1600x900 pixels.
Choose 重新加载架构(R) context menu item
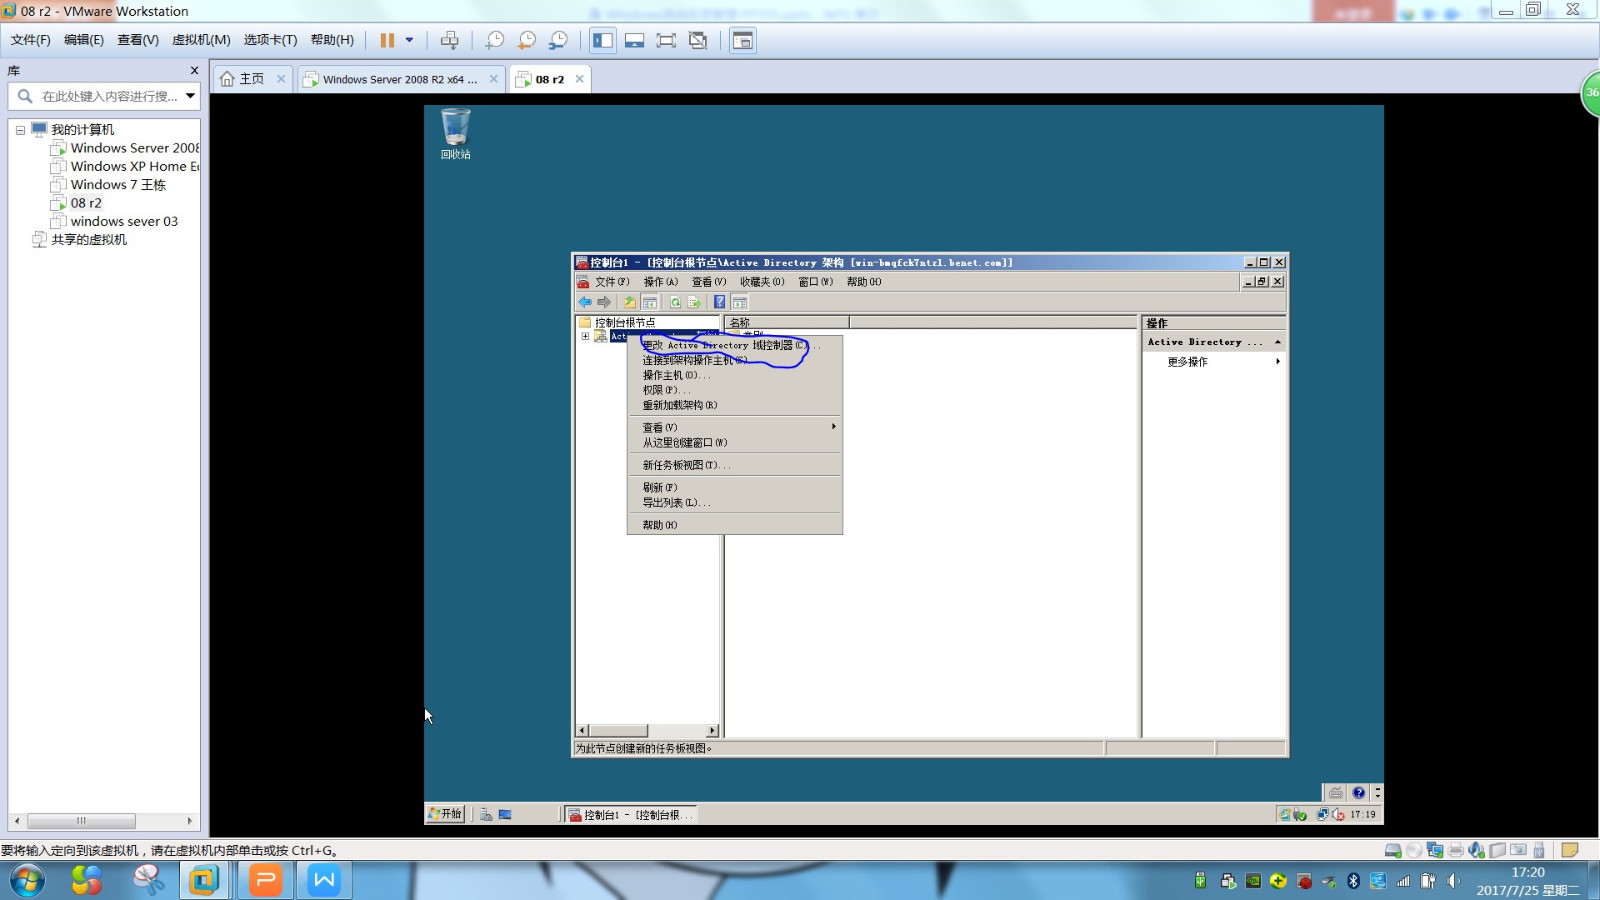coord(735,405)
